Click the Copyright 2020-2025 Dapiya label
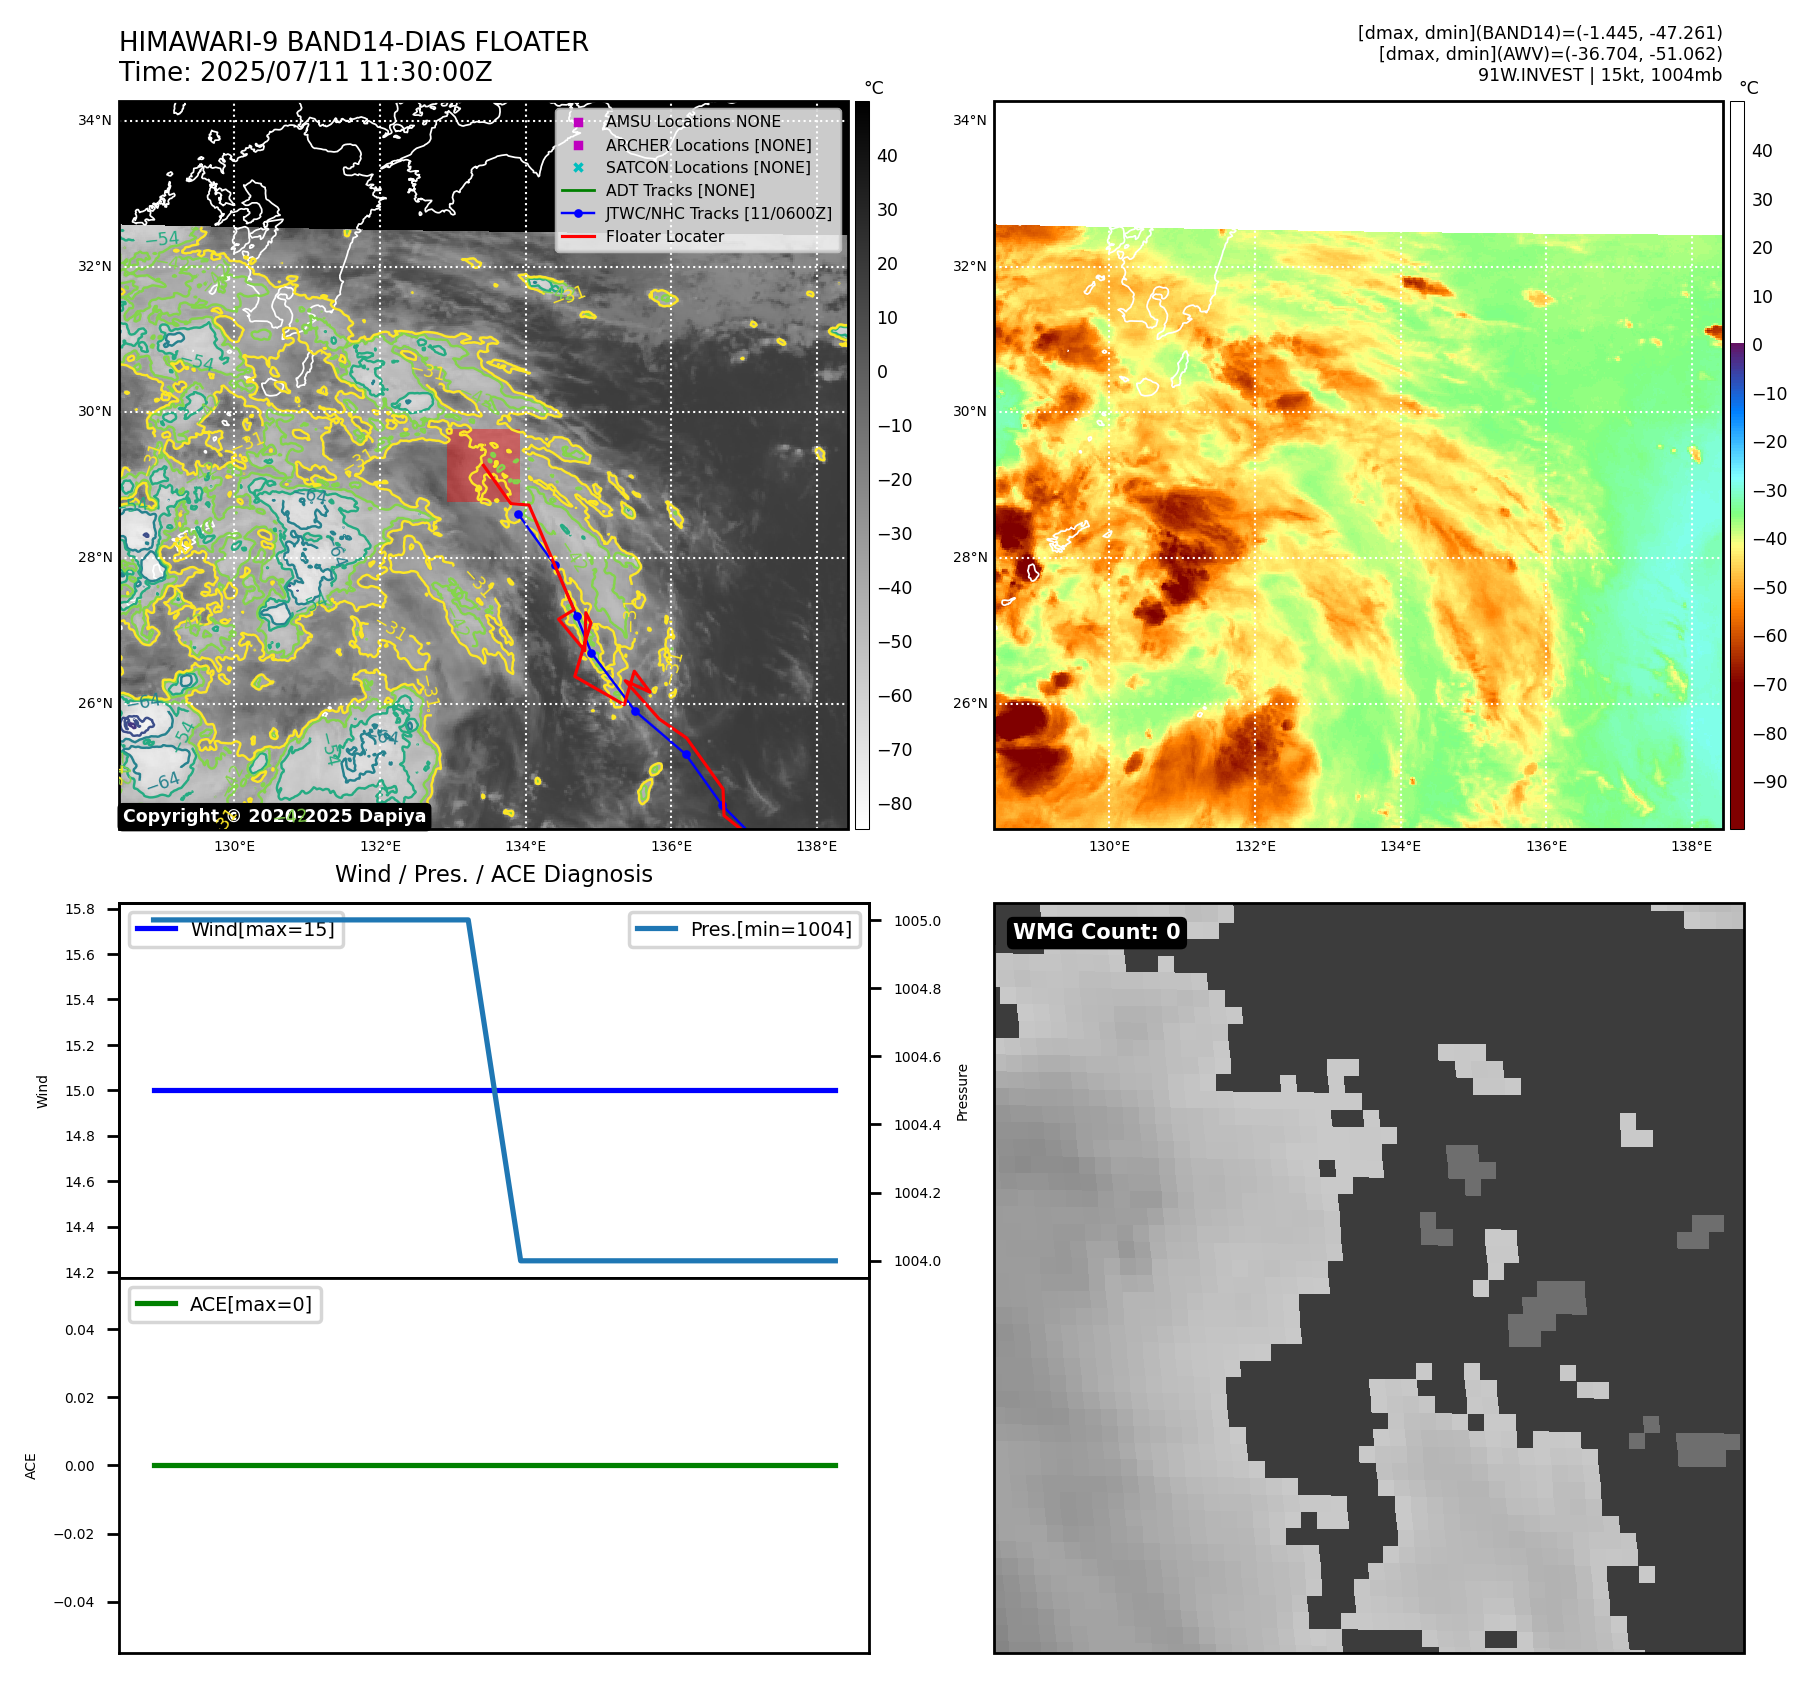1813x1690 pixels. coord(275,816)
